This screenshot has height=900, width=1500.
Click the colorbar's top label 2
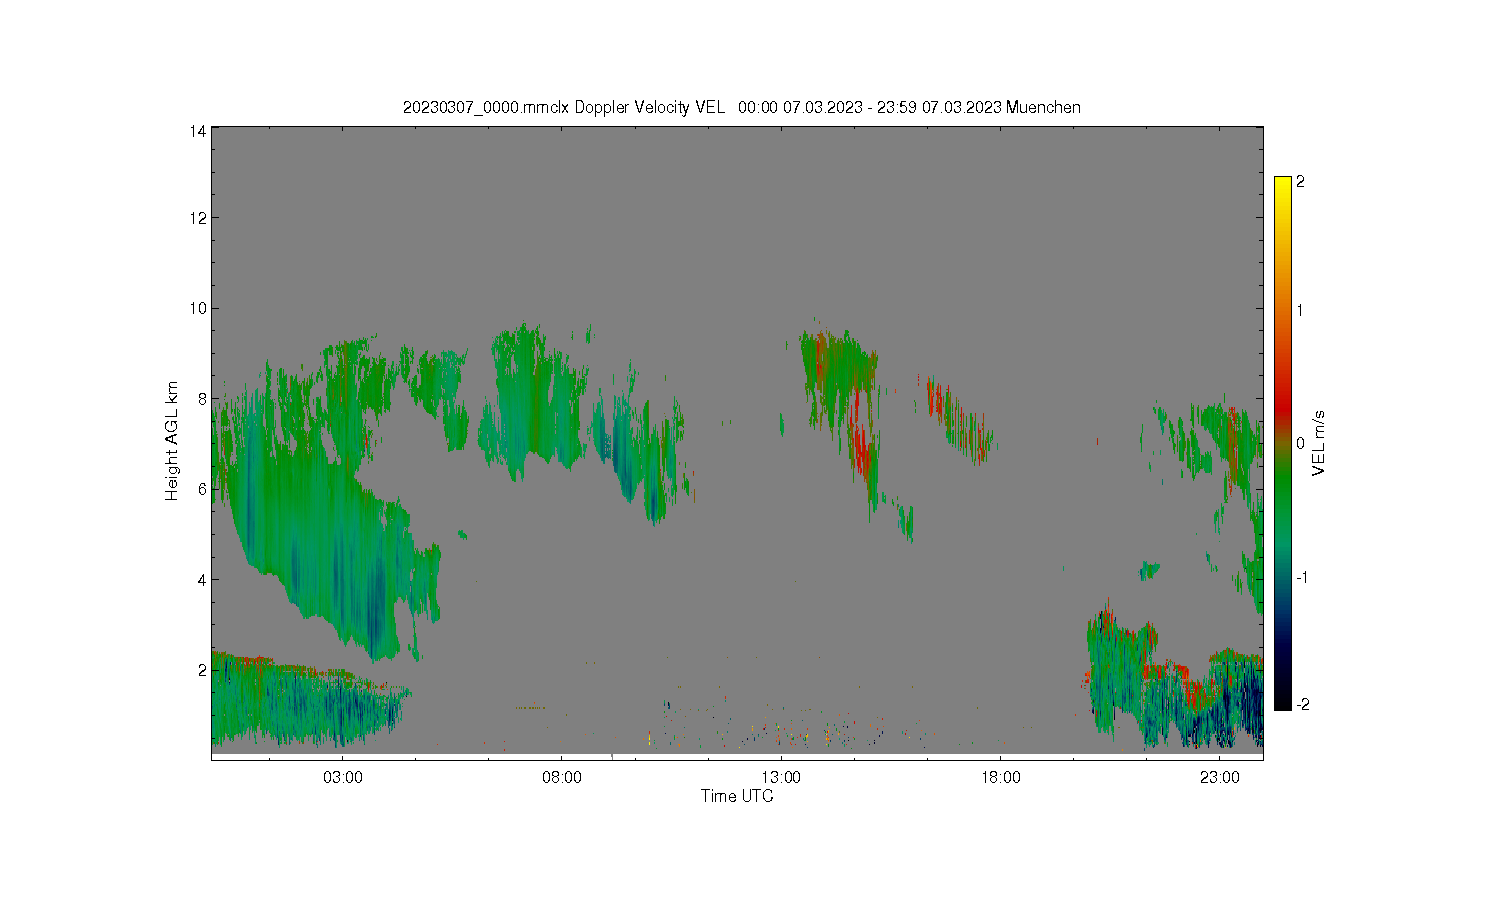(1300, 182)
